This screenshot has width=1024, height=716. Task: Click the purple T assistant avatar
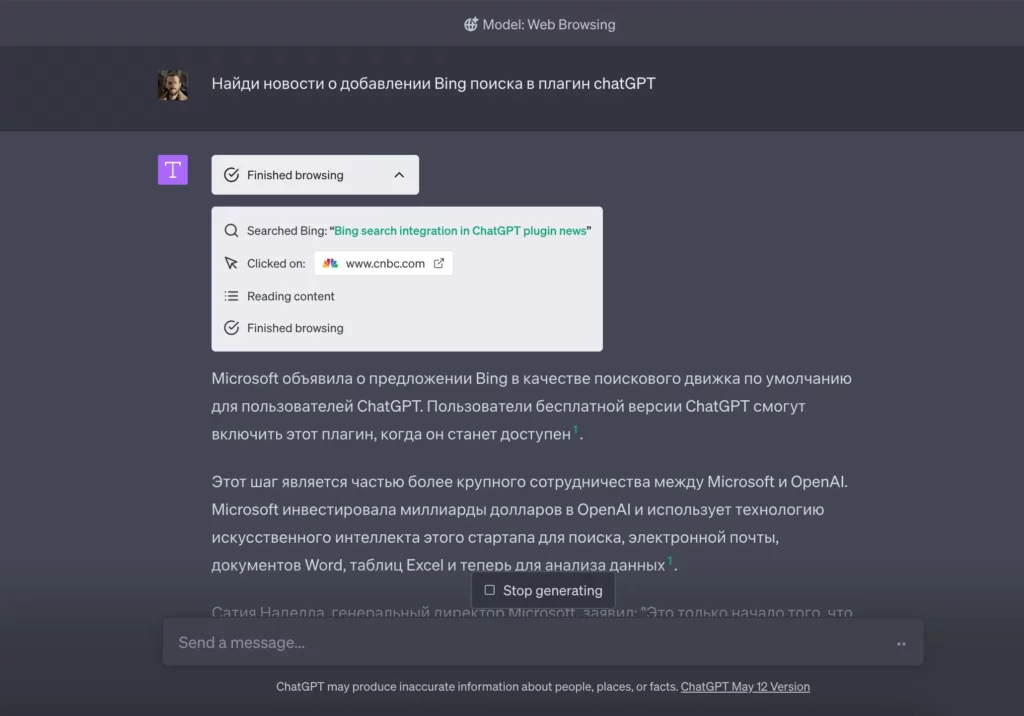172,170
